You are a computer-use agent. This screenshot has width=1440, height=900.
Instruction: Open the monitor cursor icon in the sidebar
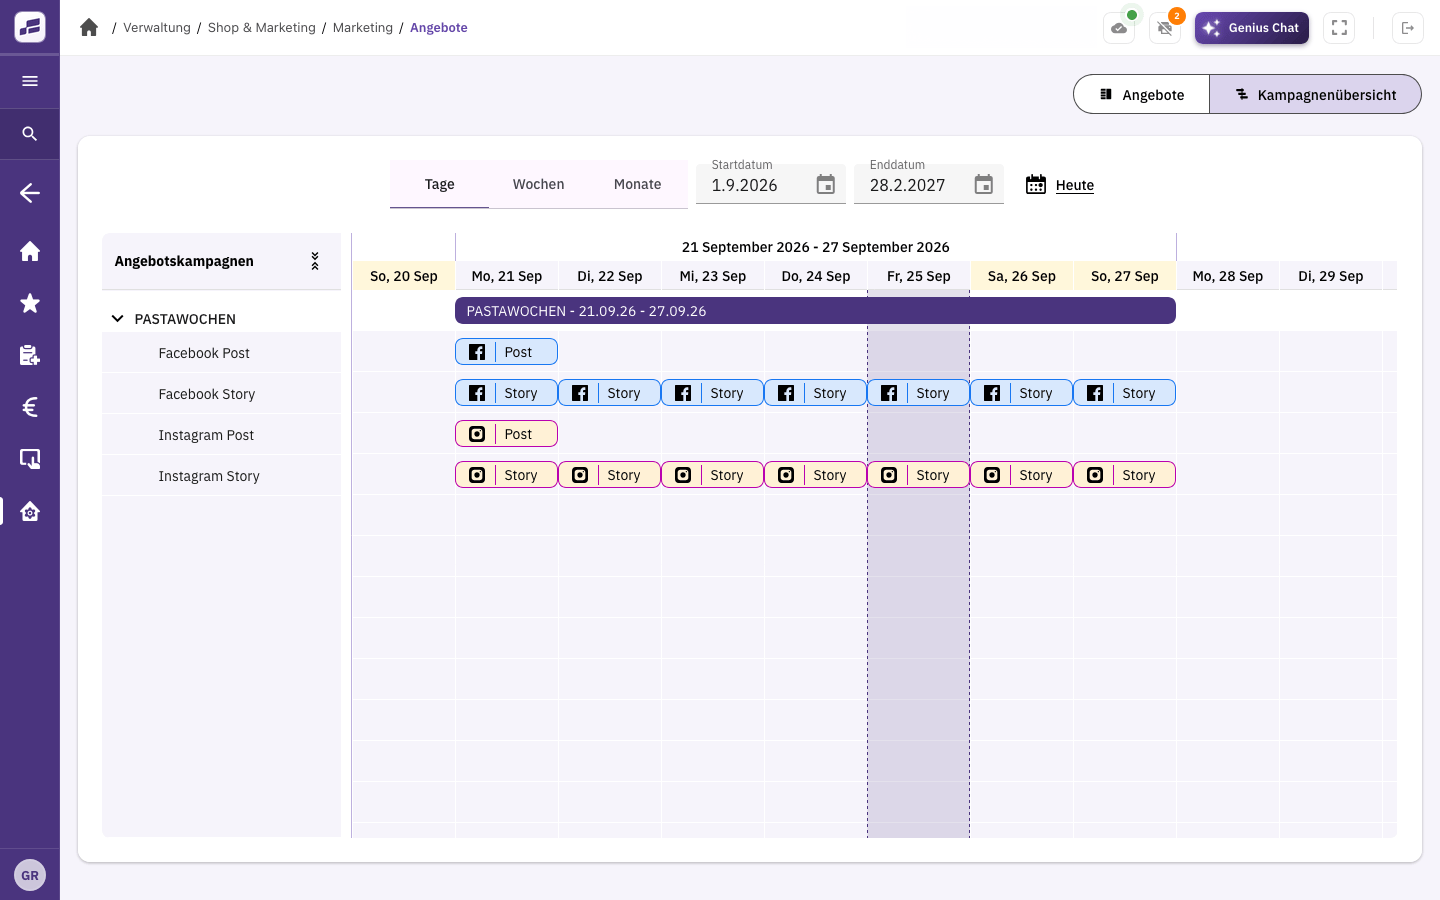coord(30,459)
